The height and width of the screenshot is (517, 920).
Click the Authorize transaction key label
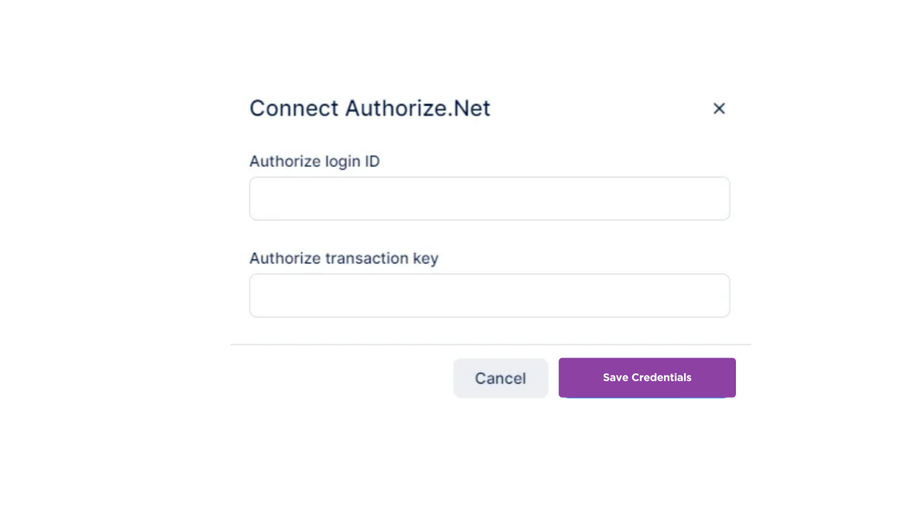(x=343, y=258)
